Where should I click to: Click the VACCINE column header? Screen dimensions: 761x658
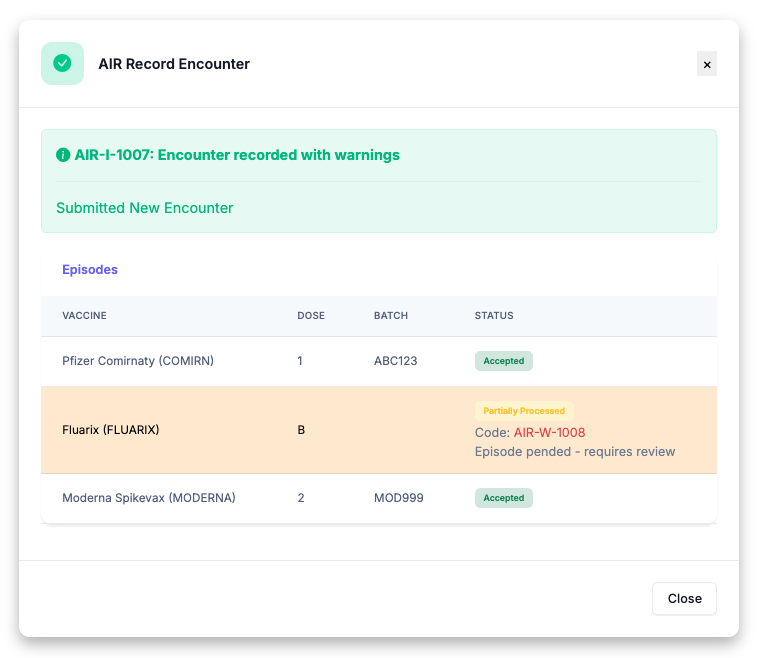point(84,315)
